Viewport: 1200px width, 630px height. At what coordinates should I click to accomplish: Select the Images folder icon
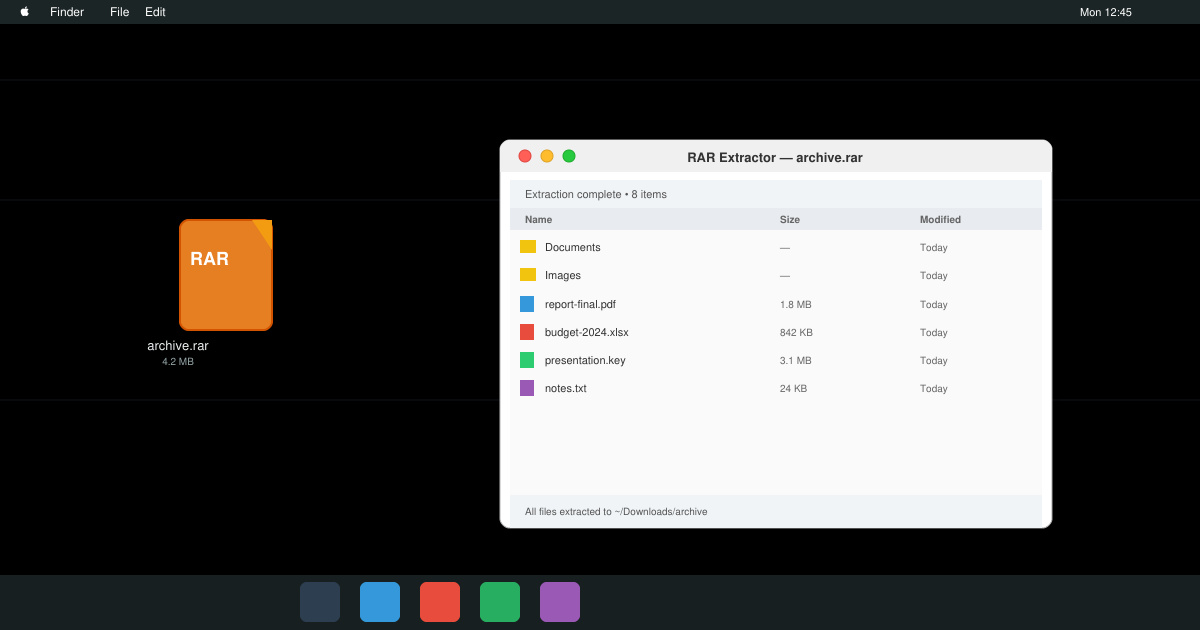(527, 275)
